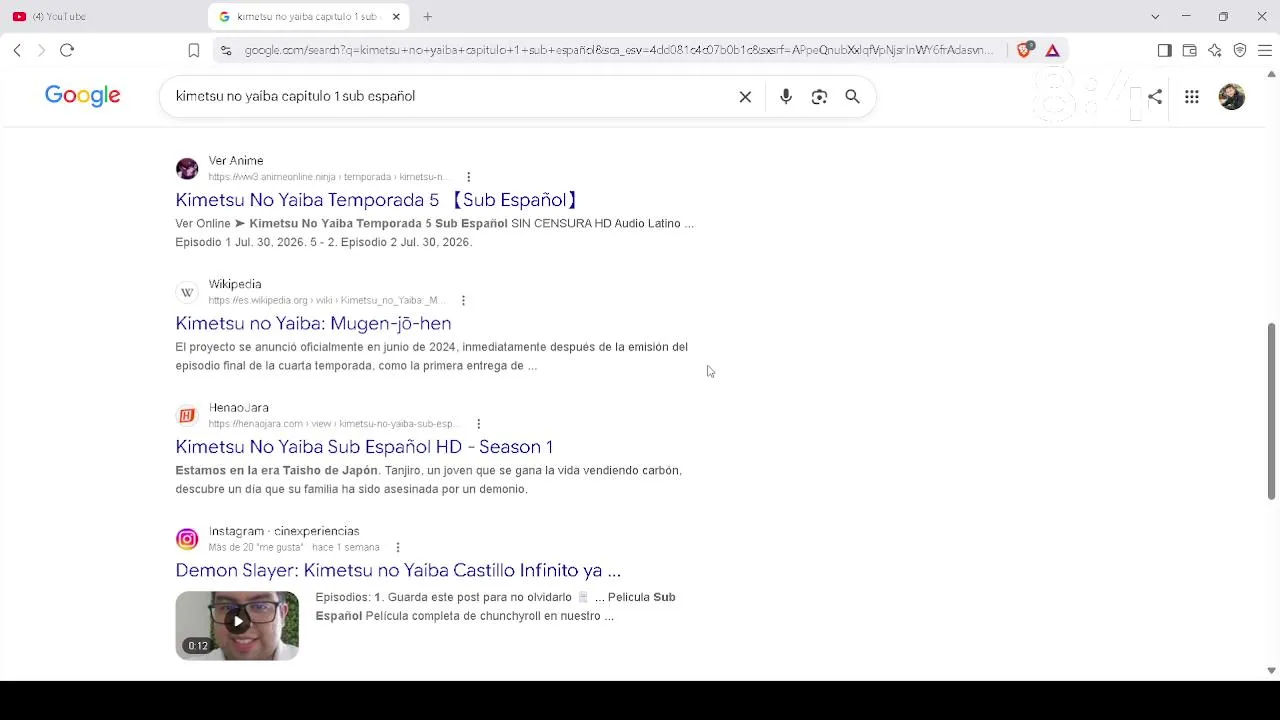Click the scrollbar up arrow
Viewport: 1280px width, 720px height.
click(1272, 74)
